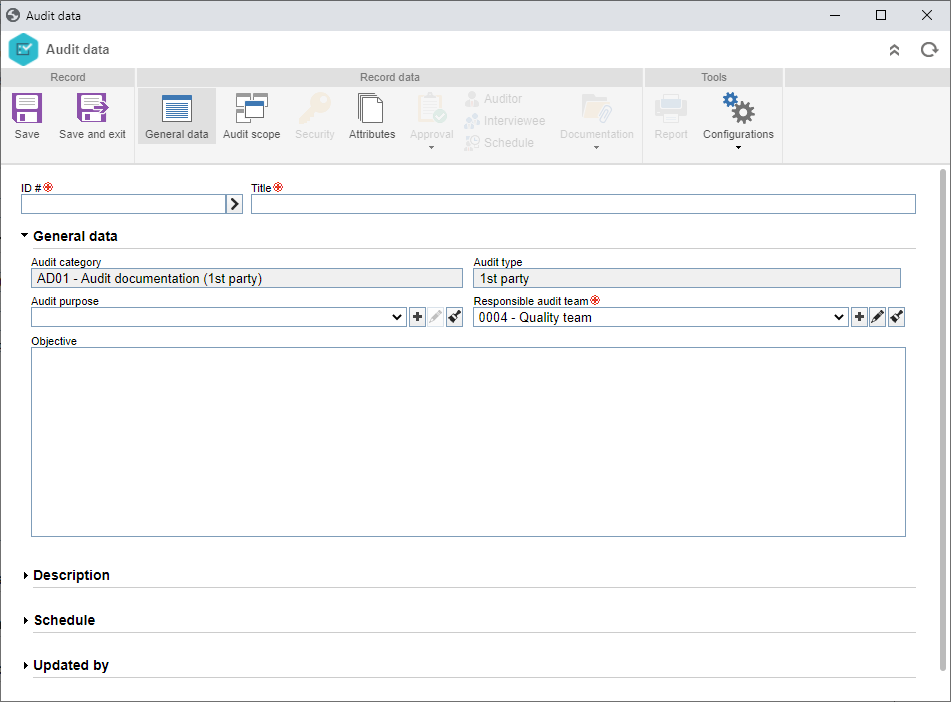Expand the Approval dropdown arrow
951x702 pixels.
431,147
